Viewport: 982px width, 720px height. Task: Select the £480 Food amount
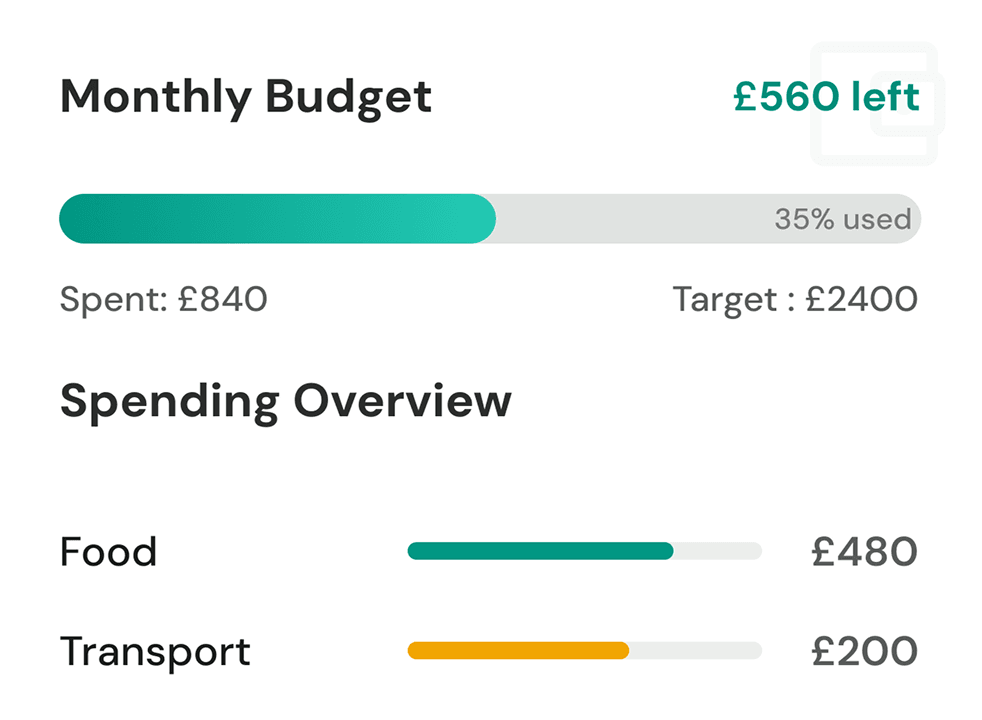[864, 552]
